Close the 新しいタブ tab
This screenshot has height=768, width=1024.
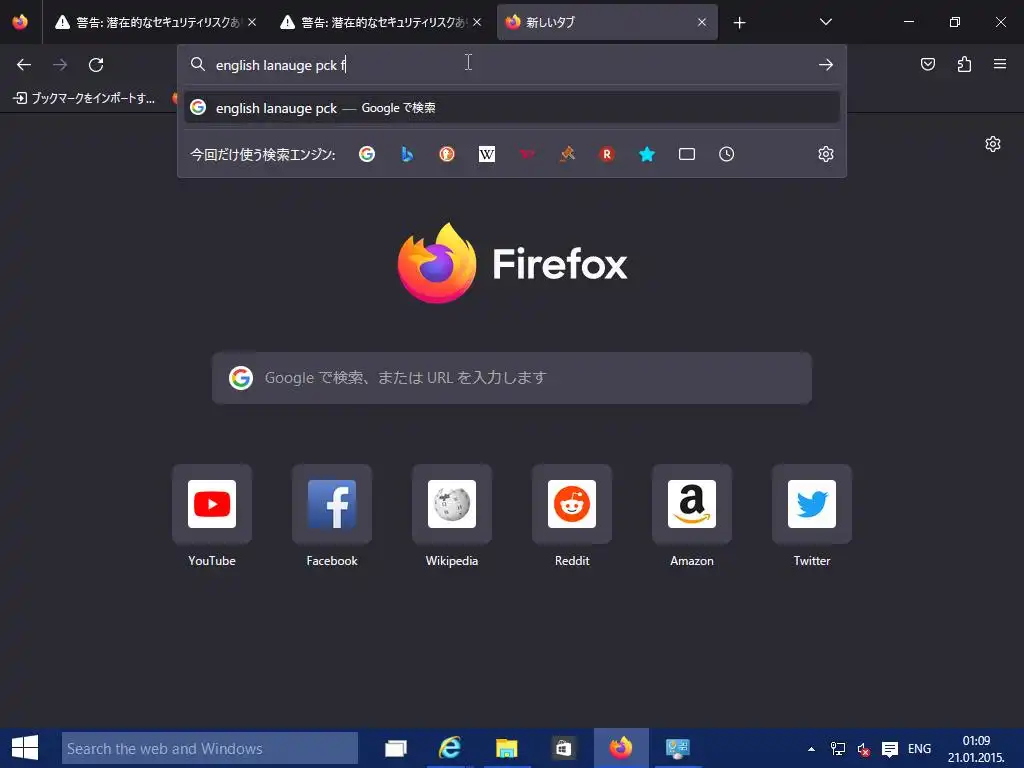click(701, 22)
